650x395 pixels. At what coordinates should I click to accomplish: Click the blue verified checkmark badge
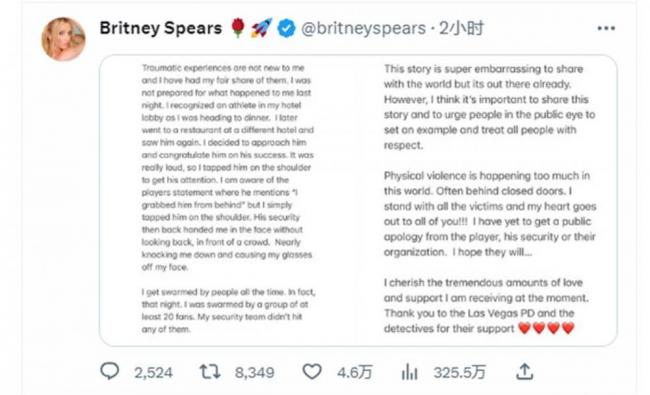click(x=286, y=29)
